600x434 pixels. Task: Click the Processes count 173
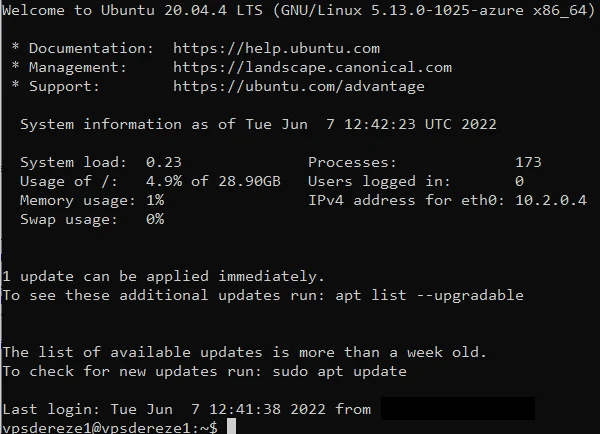[528, 162]
